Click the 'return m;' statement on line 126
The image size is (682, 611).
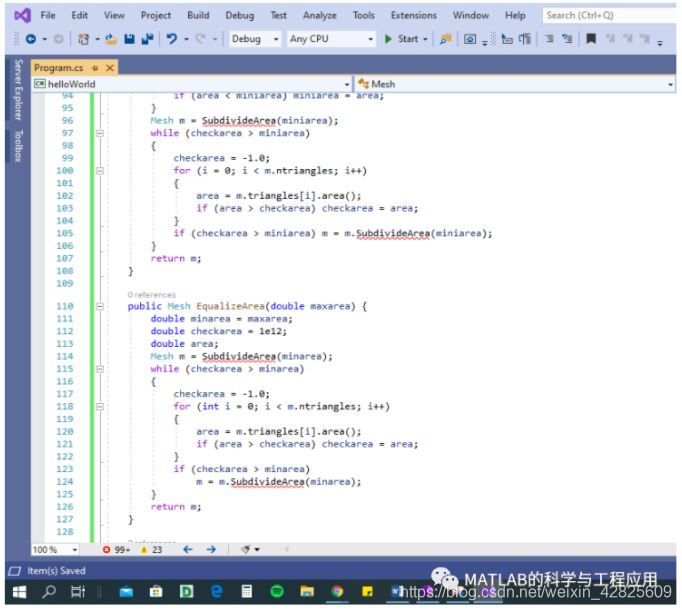(x=176, y=507)
